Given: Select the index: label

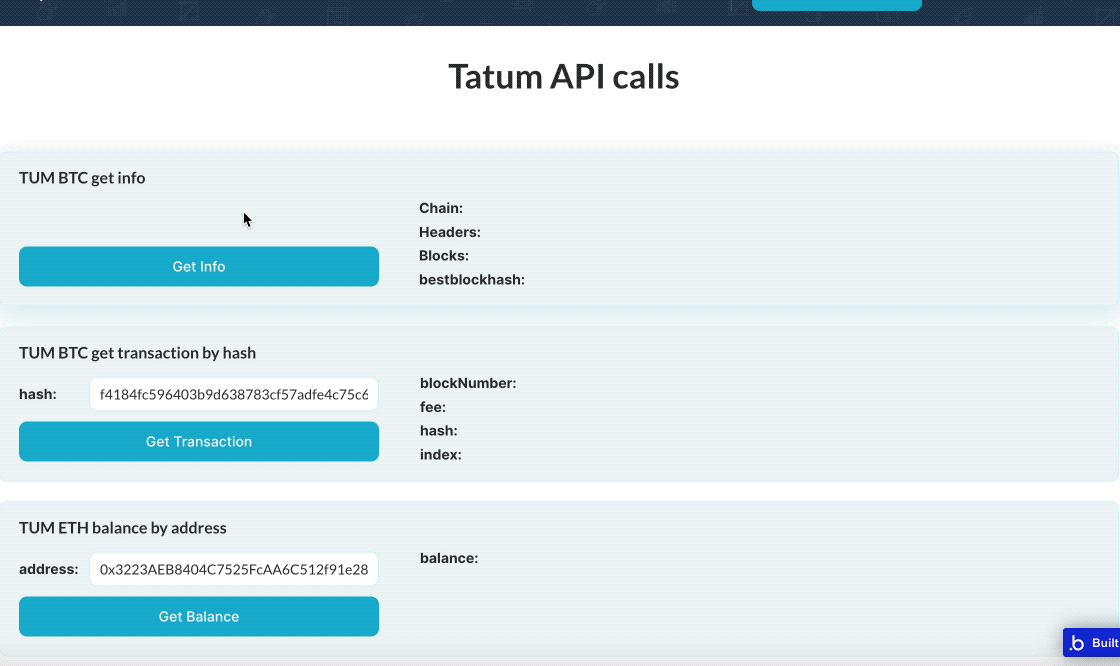Looking at the screenshot, I should (441, 454).
